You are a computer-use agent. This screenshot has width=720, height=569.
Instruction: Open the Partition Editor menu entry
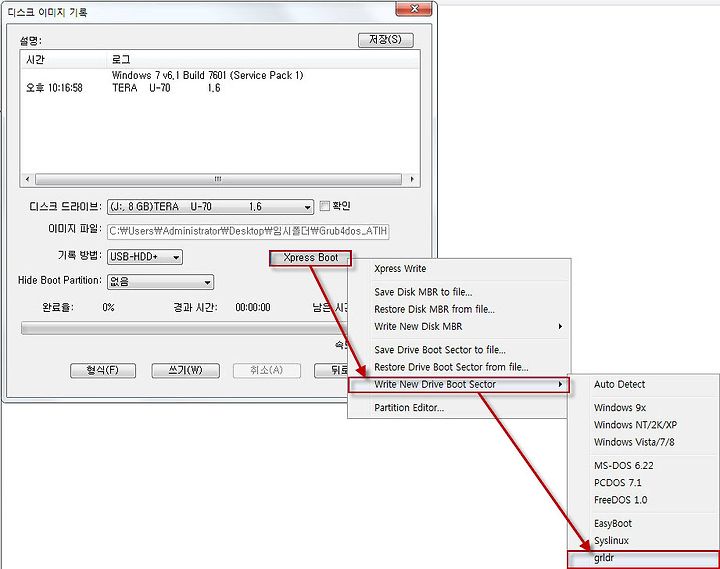459,408
